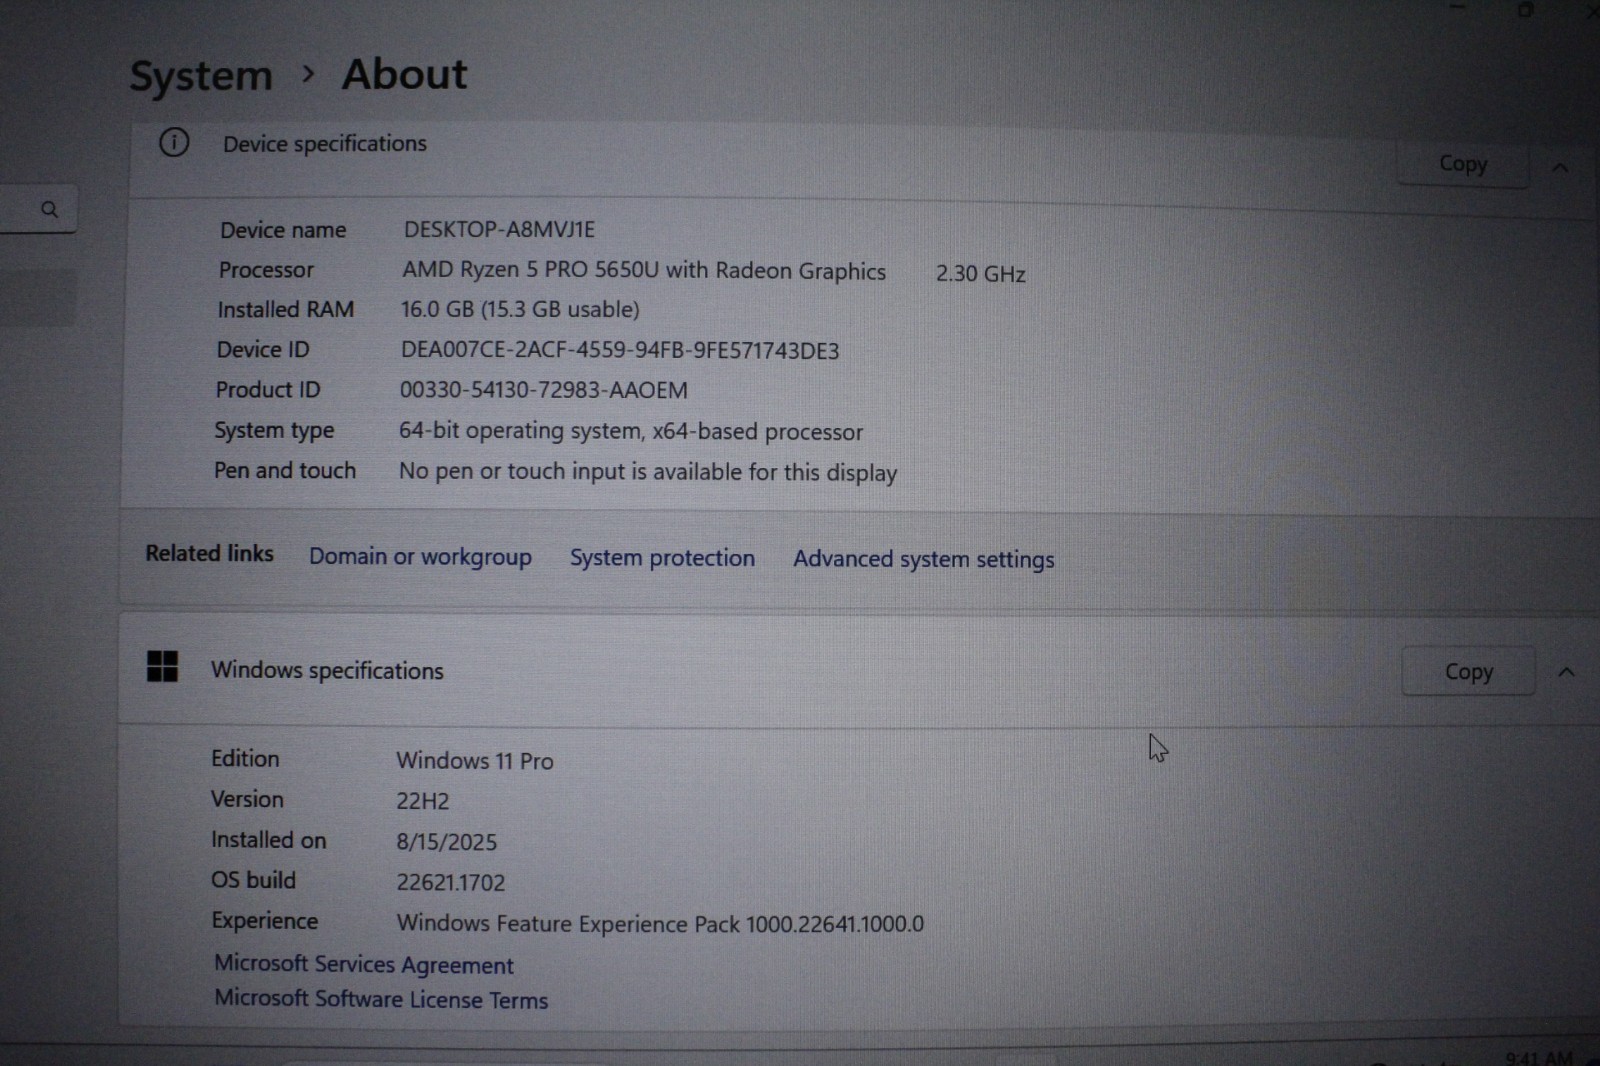Click the Experience label

[264, 921]
